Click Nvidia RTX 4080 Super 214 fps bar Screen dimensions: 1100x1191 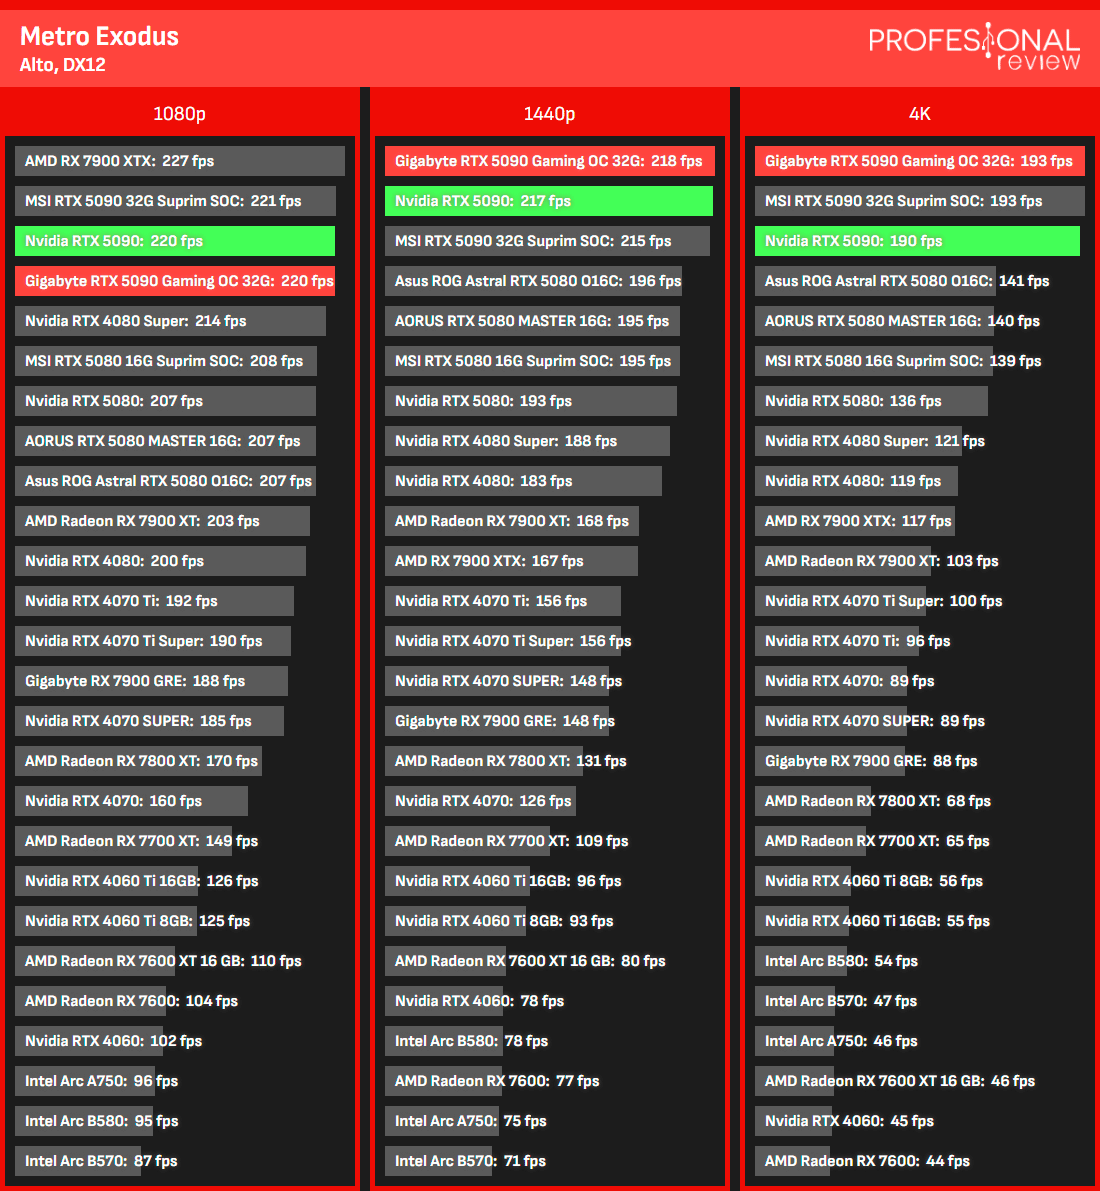[170, 321]
